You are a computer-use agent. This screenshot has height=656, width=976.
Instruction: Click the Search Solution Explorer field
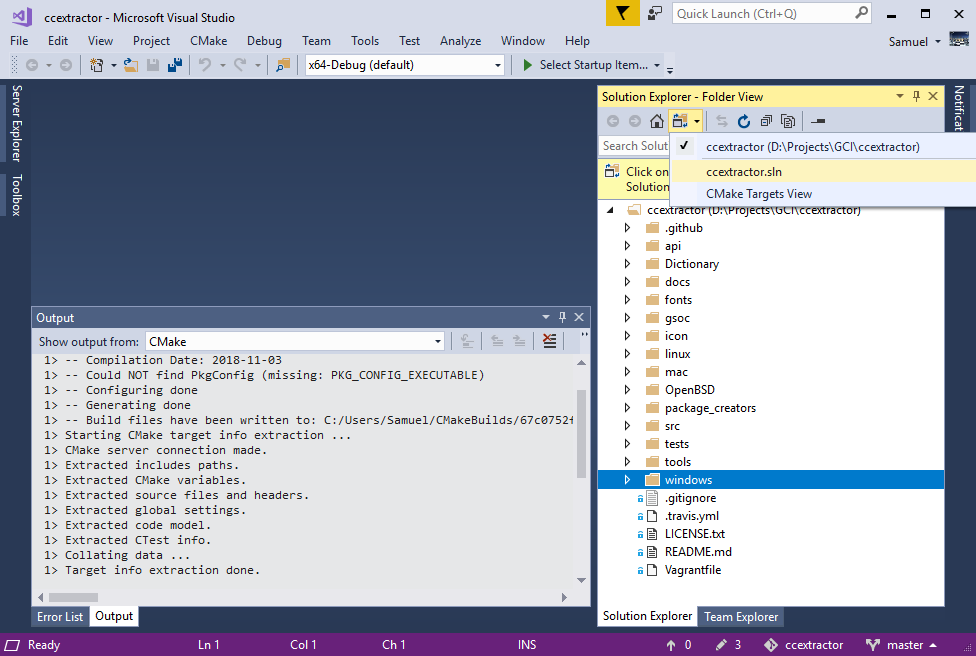coord(634,146)
